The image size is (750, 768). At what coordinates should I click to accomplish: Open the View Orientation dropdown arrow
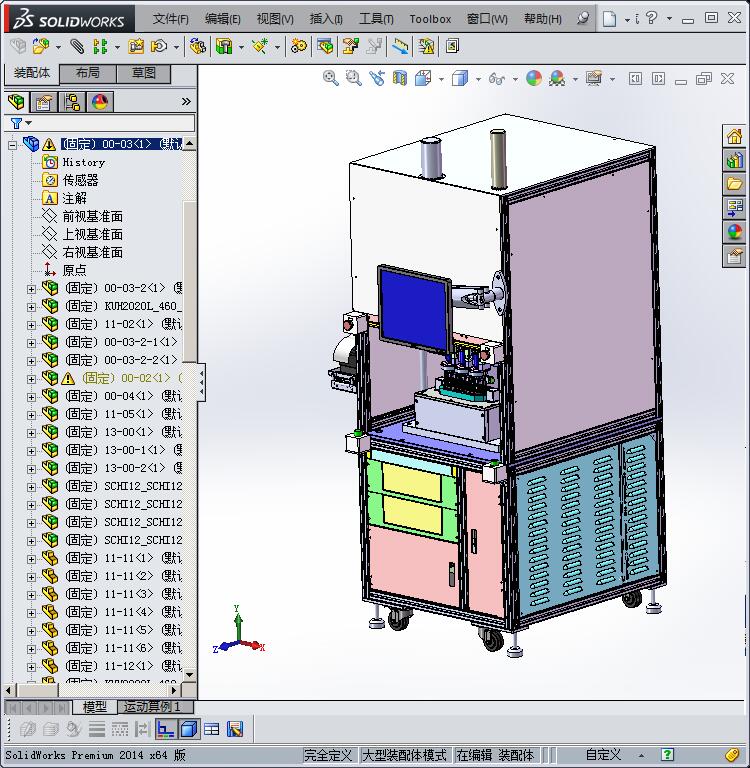441,79
